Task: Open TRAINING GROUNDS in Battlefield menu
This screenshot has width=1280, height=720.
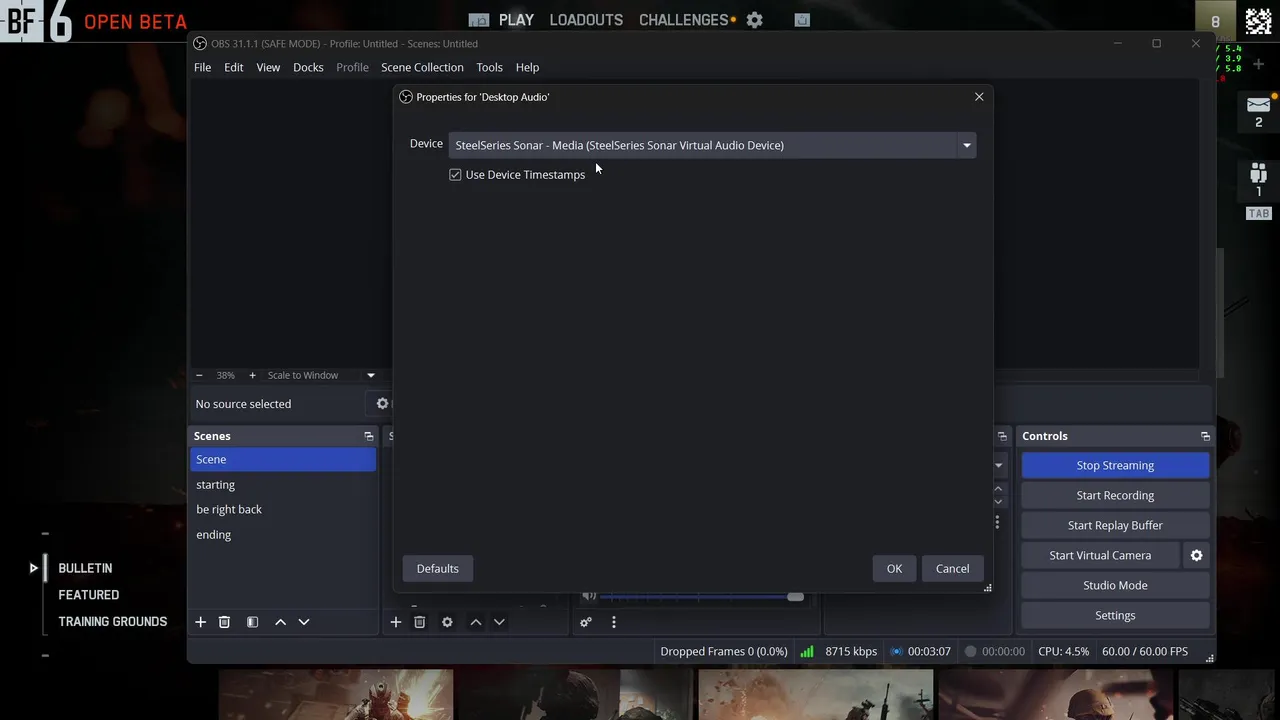Action: [112, 621]
